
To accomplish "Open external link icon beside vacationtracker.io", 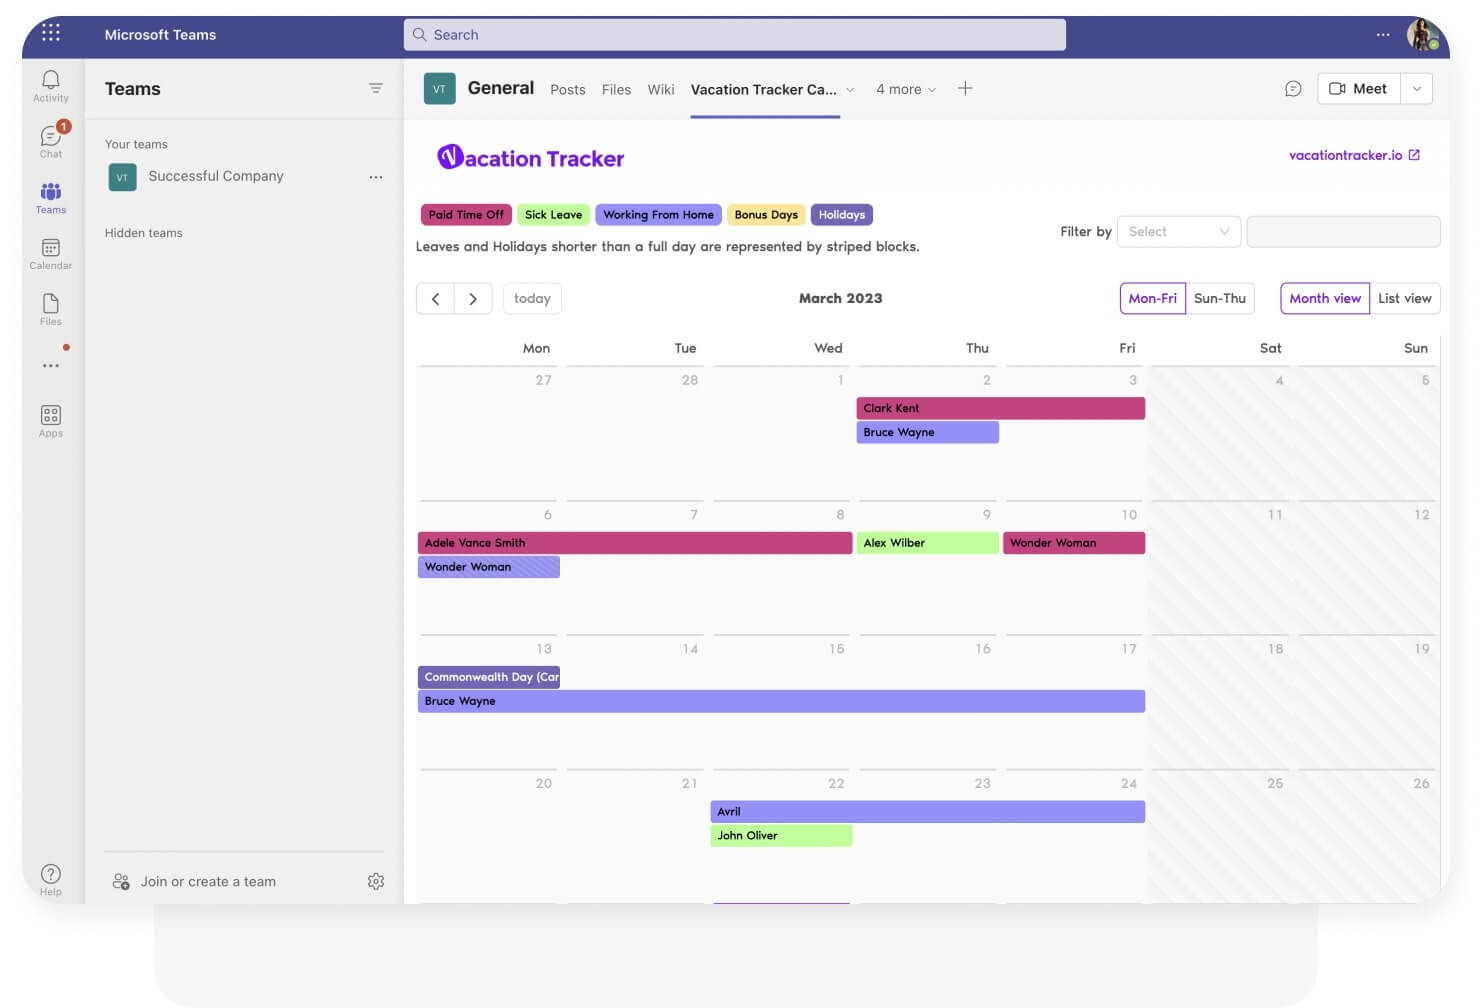I will coord(1414,155).
